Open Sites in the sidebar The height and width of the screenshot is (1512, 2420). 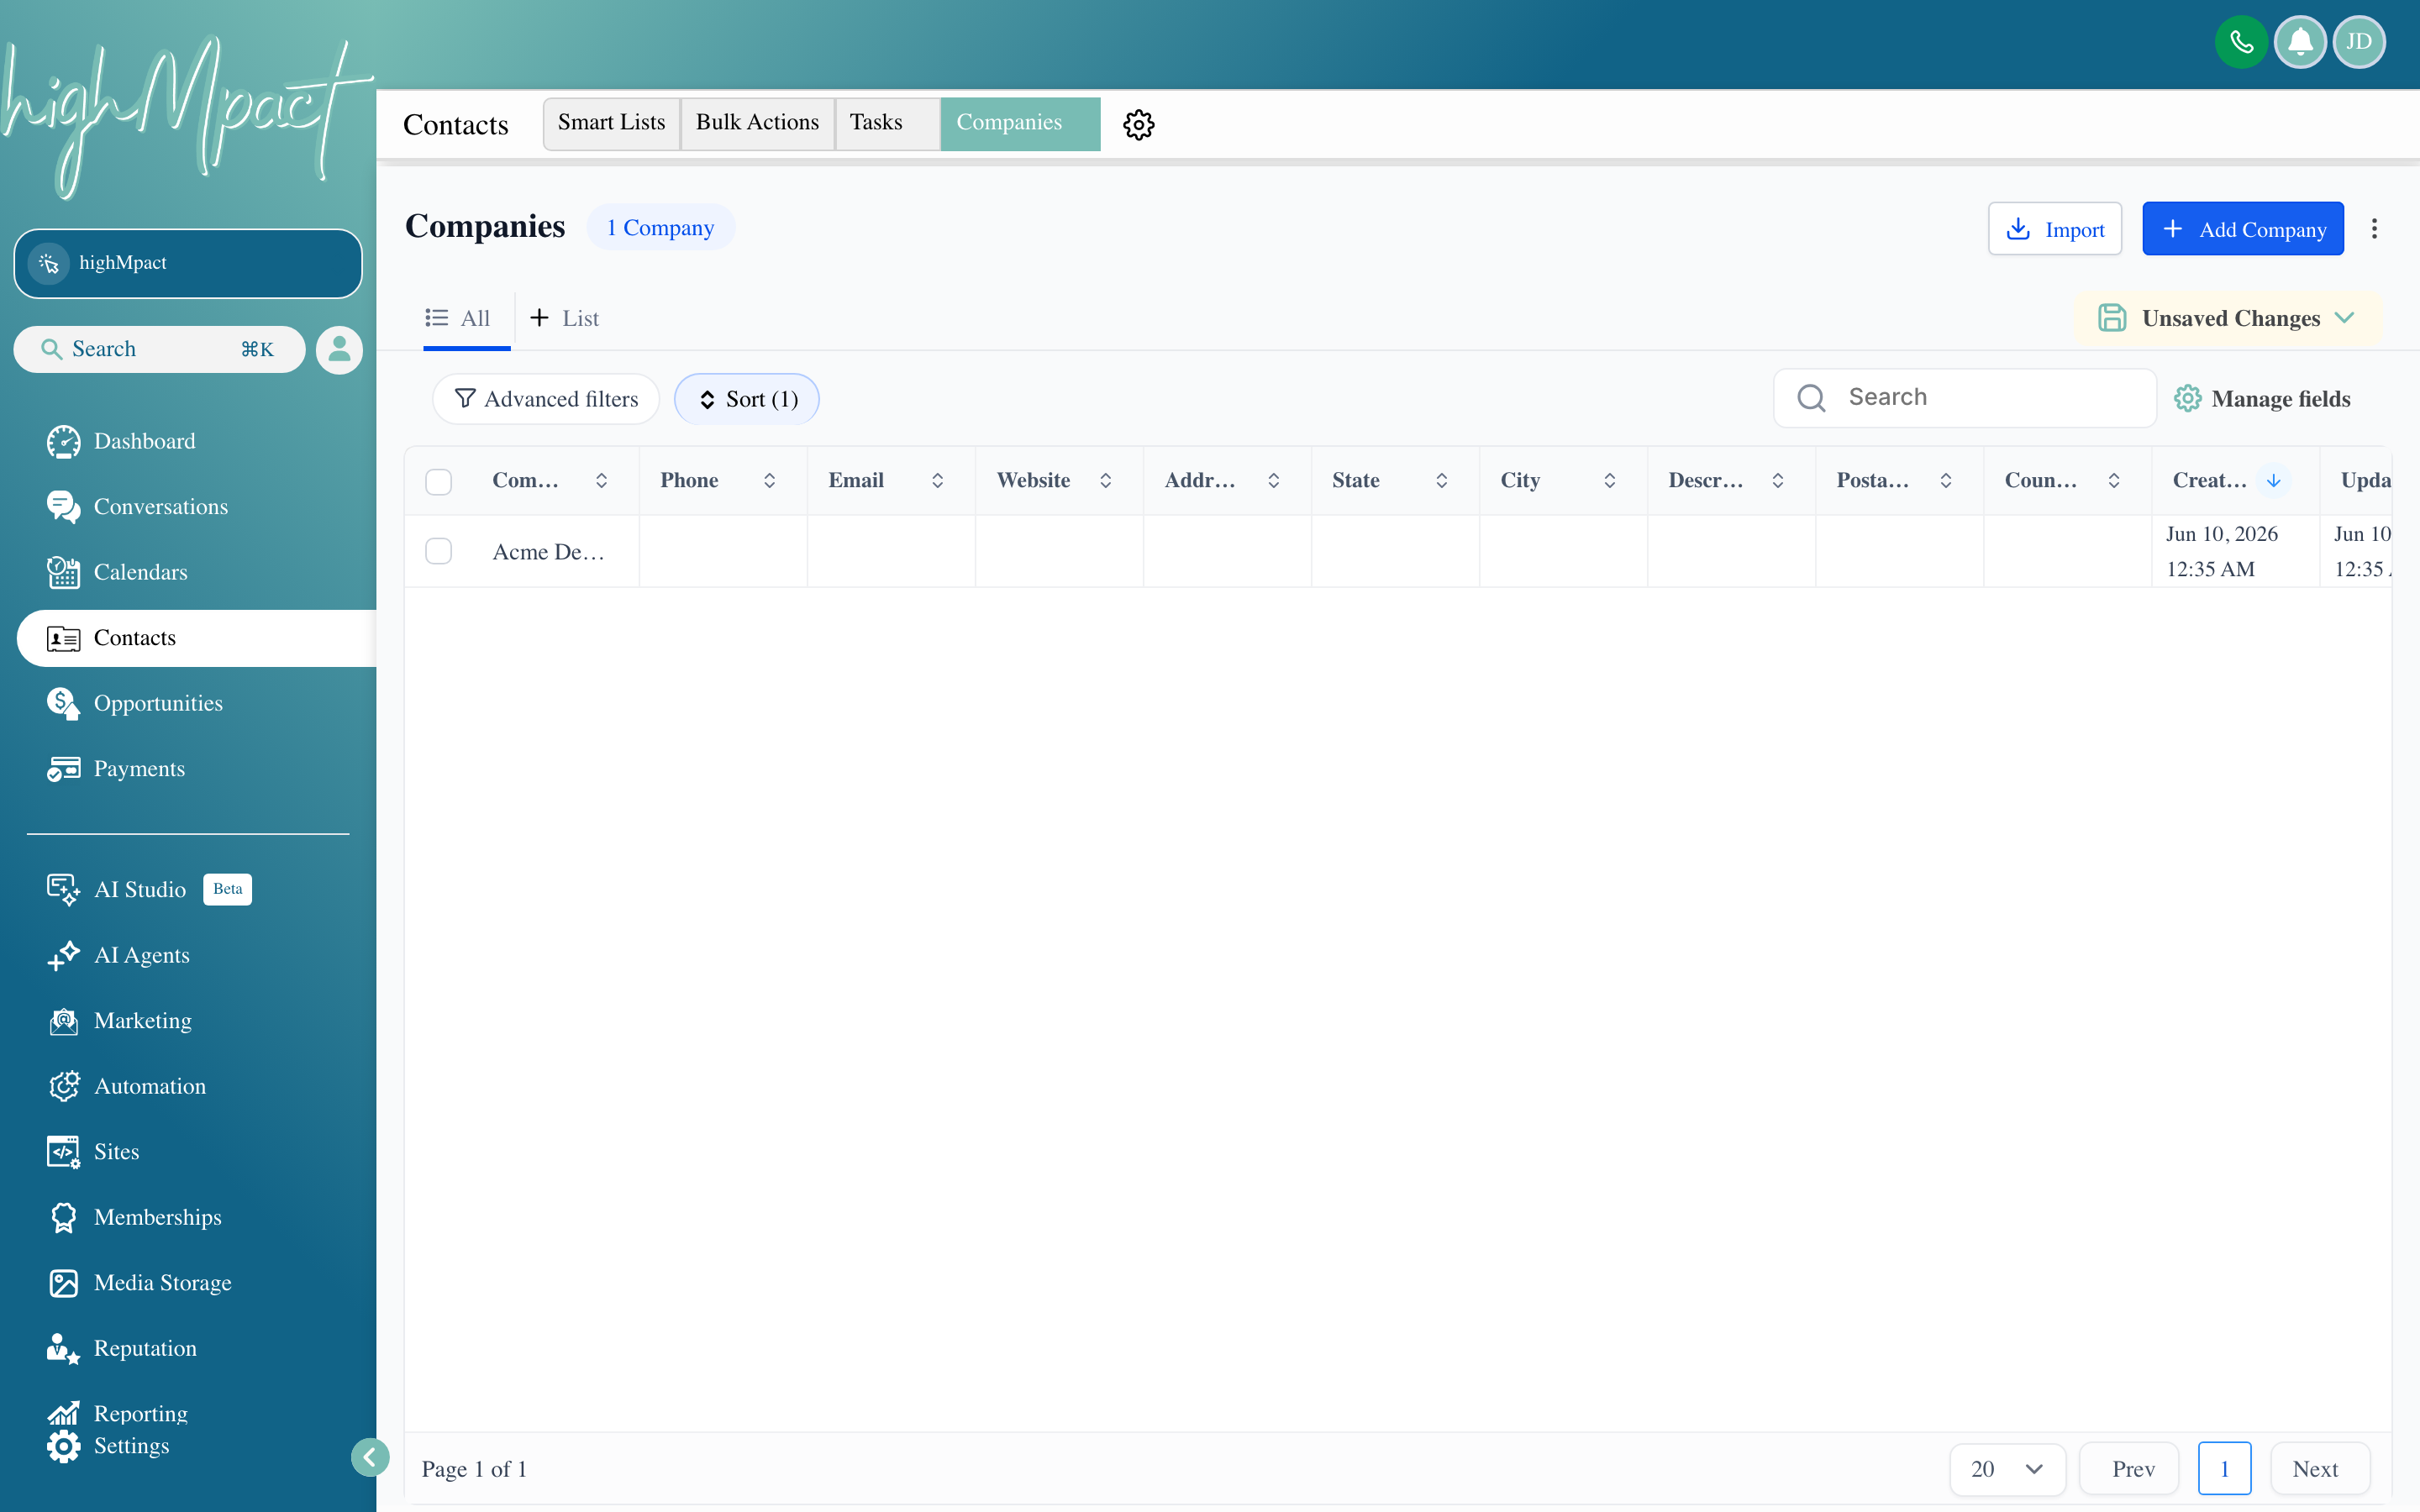pos(93,1152)
